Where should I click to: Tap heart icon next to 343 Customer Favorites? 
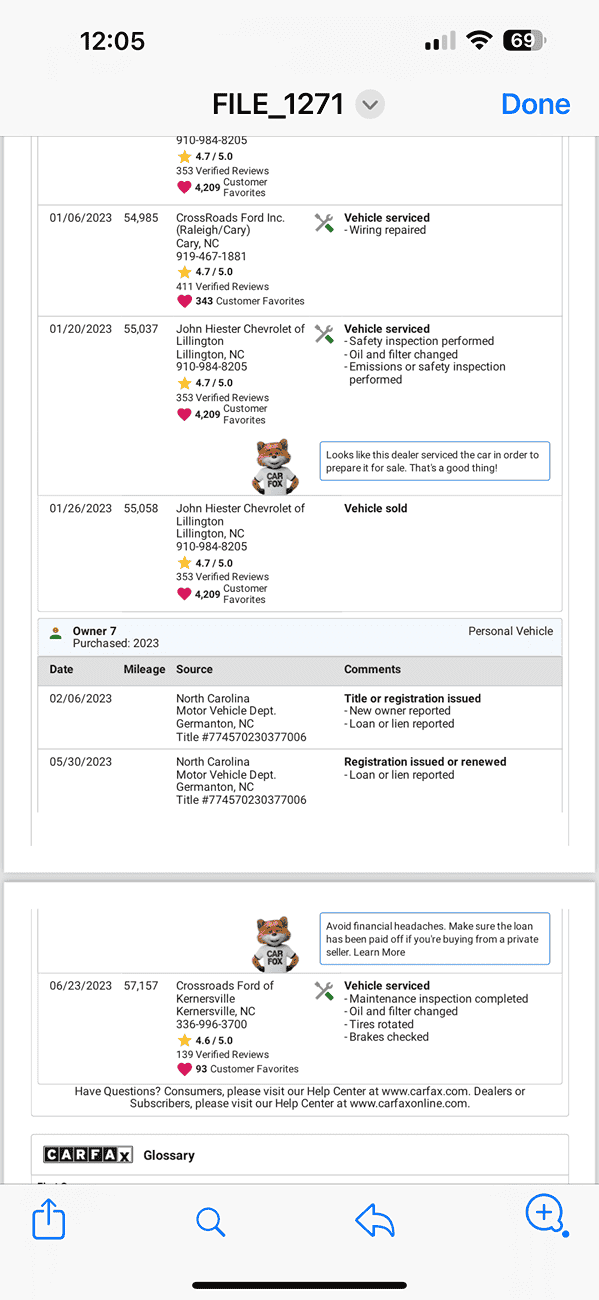pyautogui.click(x=184, y=301)
